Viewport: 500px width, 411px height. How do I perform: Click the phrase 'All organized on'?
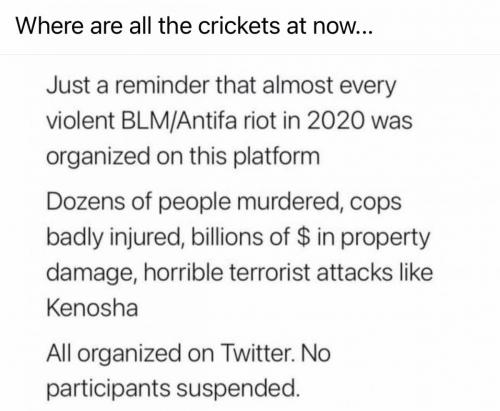tap(130, 354)
